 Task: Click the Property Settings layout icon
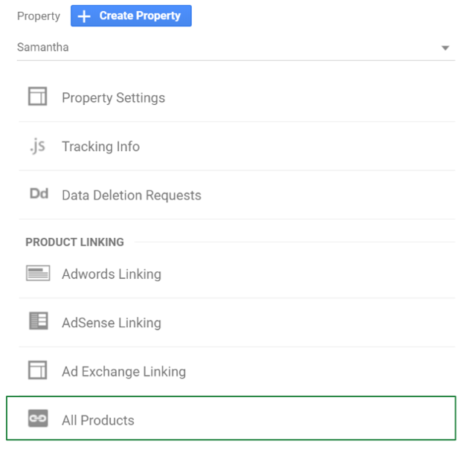point(37,96)
